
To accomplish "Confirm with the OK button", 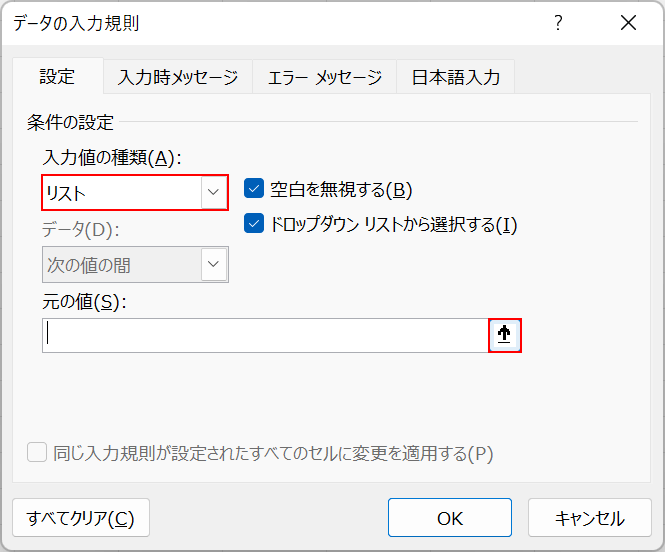I will coord(450,518).
